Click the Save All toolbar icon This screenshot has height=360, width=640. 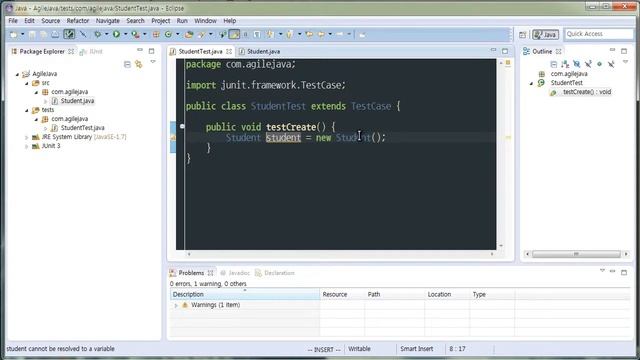[x=43, y=34]
